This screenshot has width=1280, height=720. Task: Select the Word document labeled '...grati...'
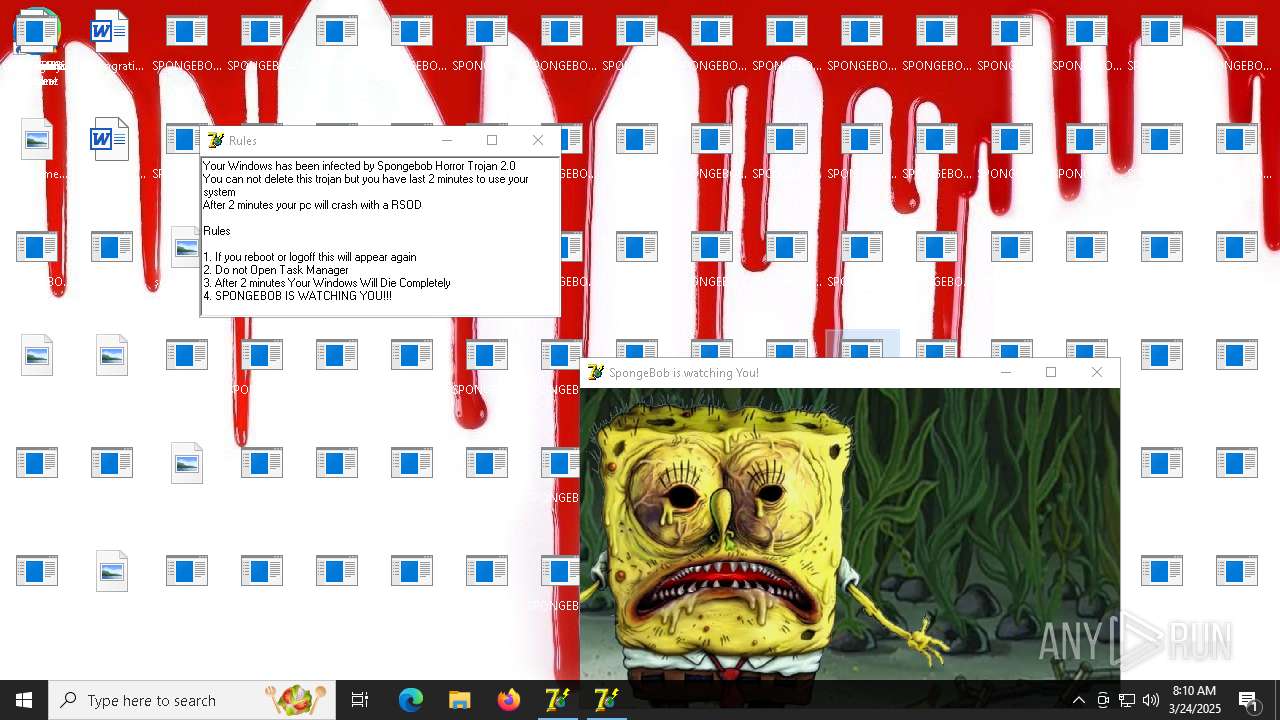(x=111, y=40)
